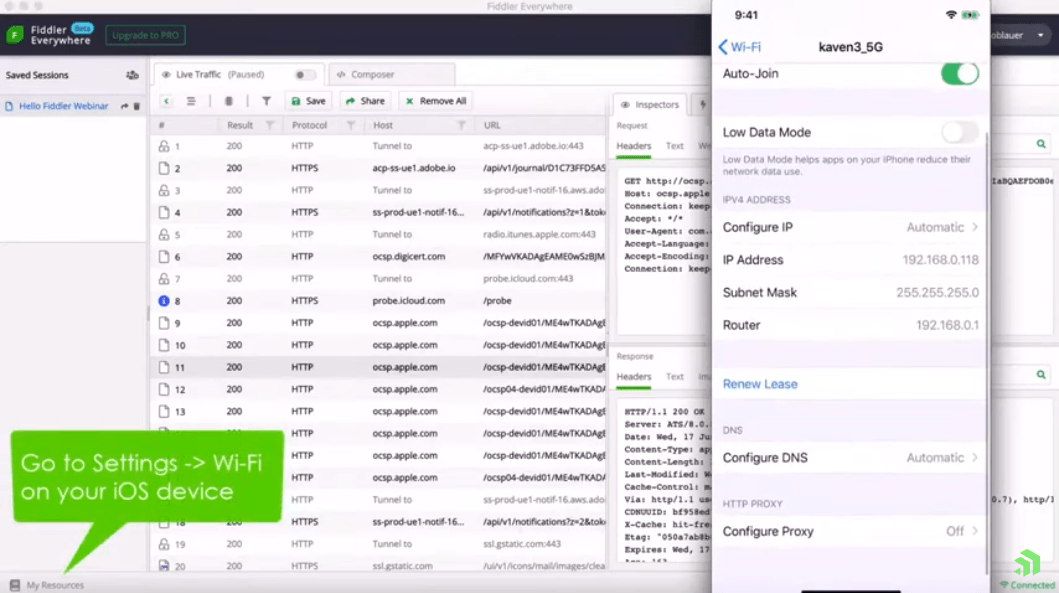Toggle the Live Traffic capture switch
Screen dimensions: 1059x593
304,74
